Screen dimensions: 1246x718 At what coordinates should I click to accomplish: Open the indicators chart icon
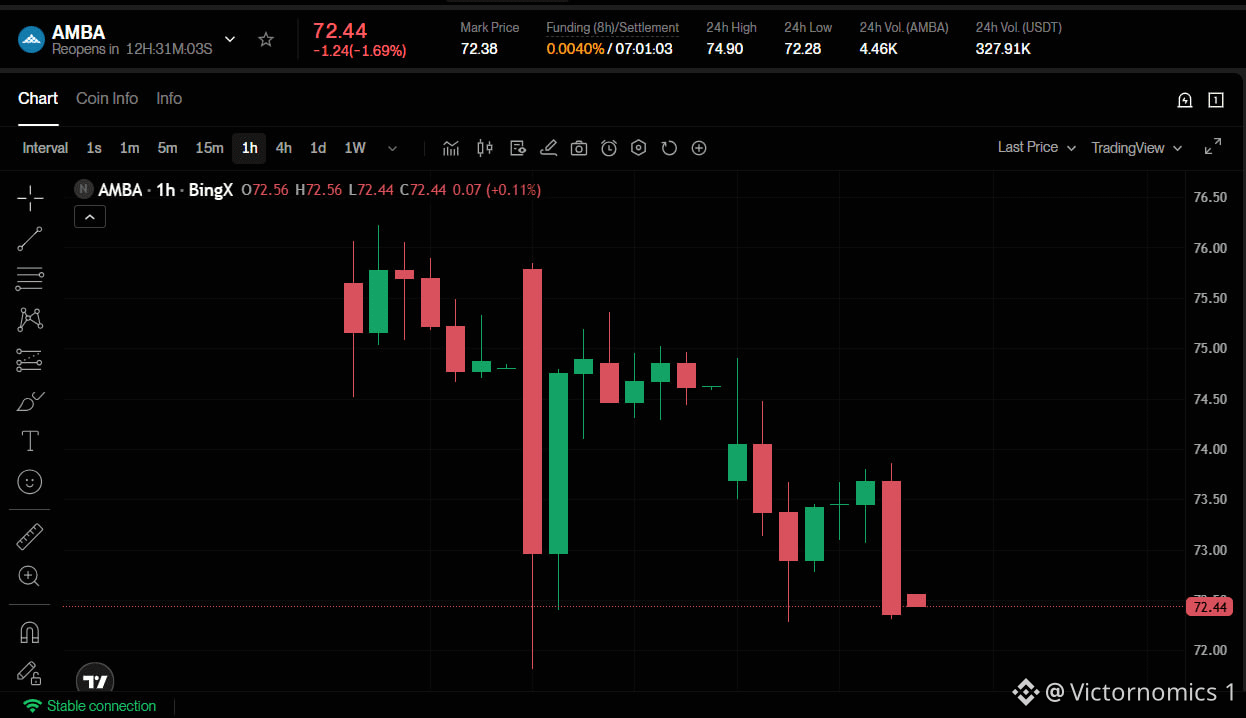point(451,148)
